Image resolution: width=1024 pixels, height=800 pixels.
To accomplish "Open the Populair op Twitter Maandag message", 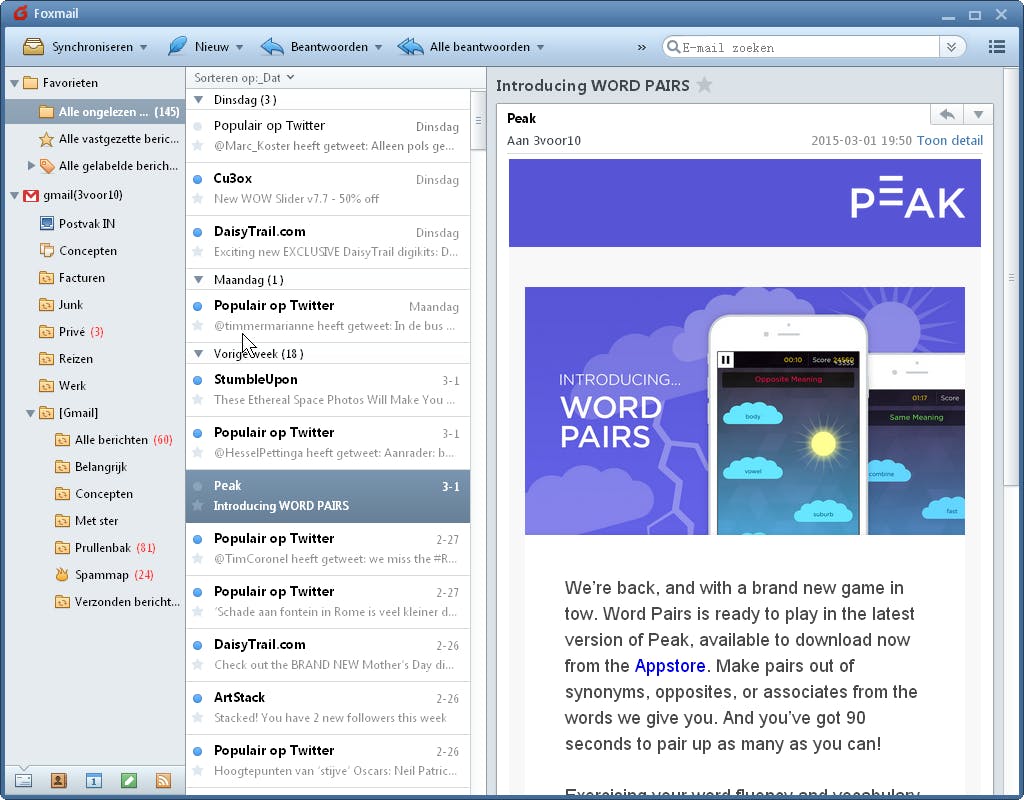I will (328, 315).
